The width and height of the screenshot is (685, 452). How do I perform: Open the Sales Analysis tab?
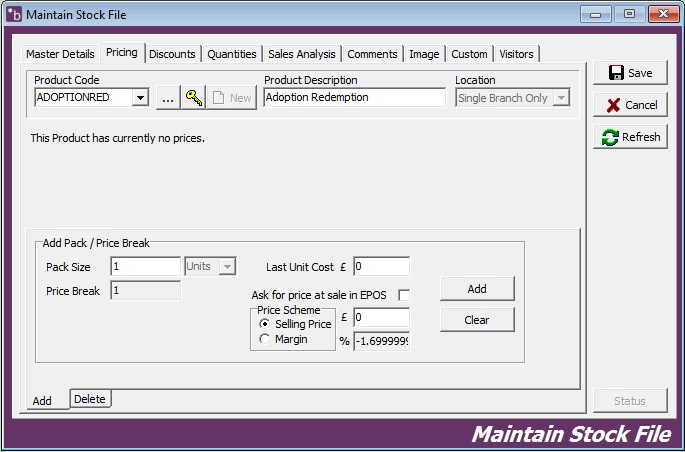301,54
